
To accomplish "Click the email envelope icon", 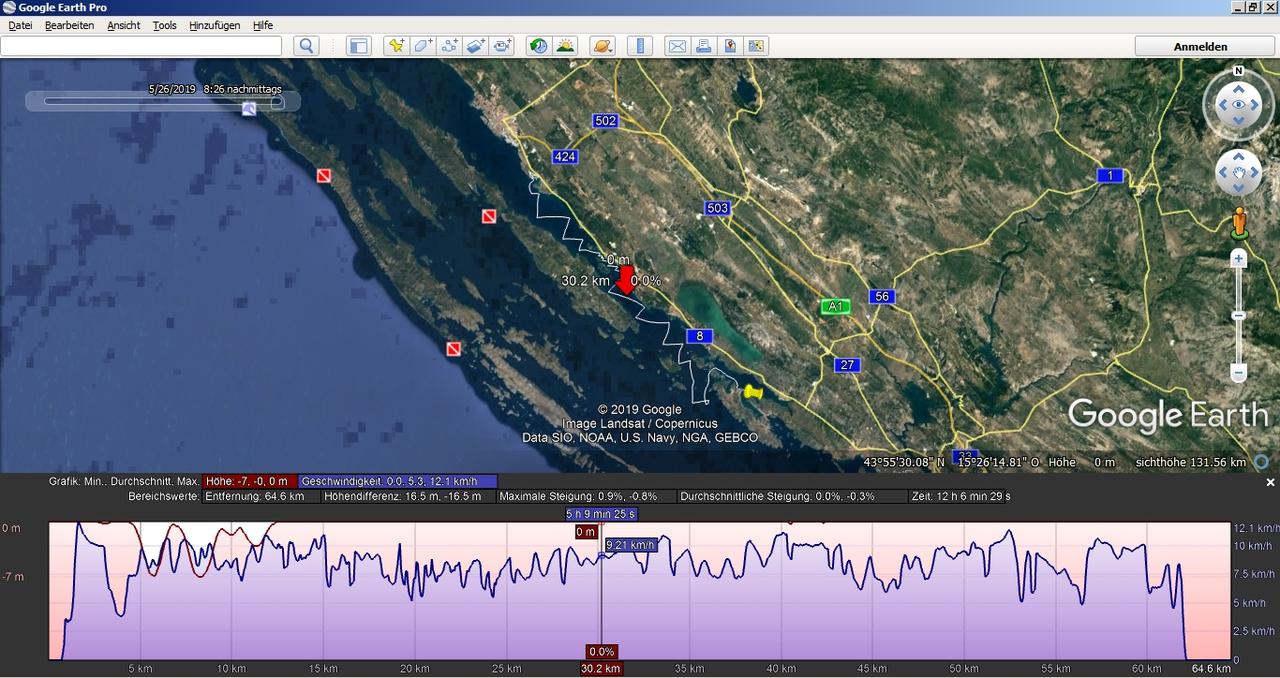I will click(677, 46).
